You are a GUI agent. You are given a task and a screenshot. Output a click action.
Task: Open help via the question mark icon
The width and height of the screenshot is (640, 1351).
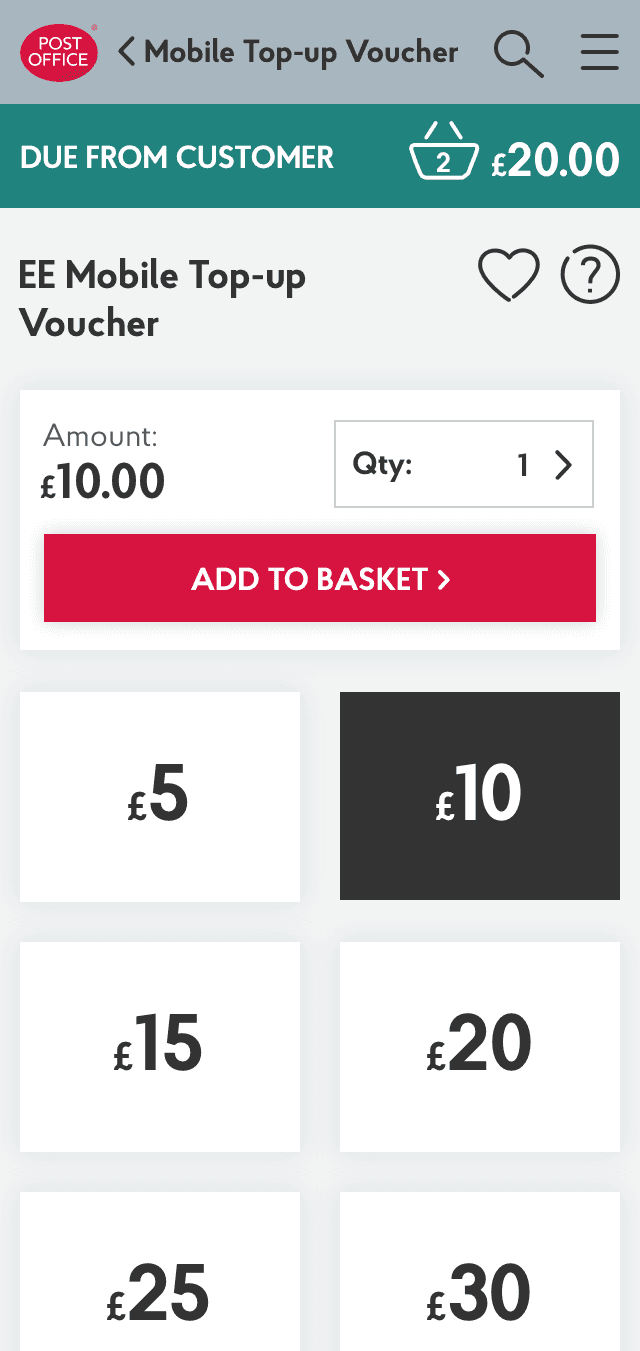[589, 273]
